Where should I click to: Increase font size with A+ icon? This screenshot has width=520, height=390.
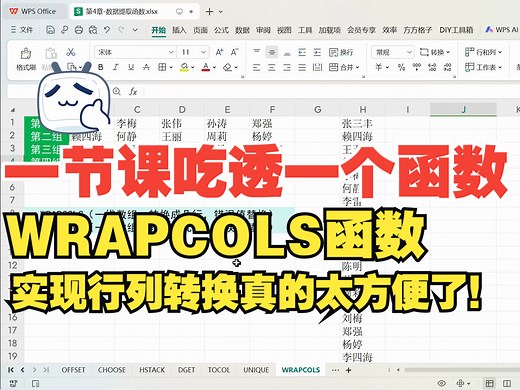[x=219, y=52]
